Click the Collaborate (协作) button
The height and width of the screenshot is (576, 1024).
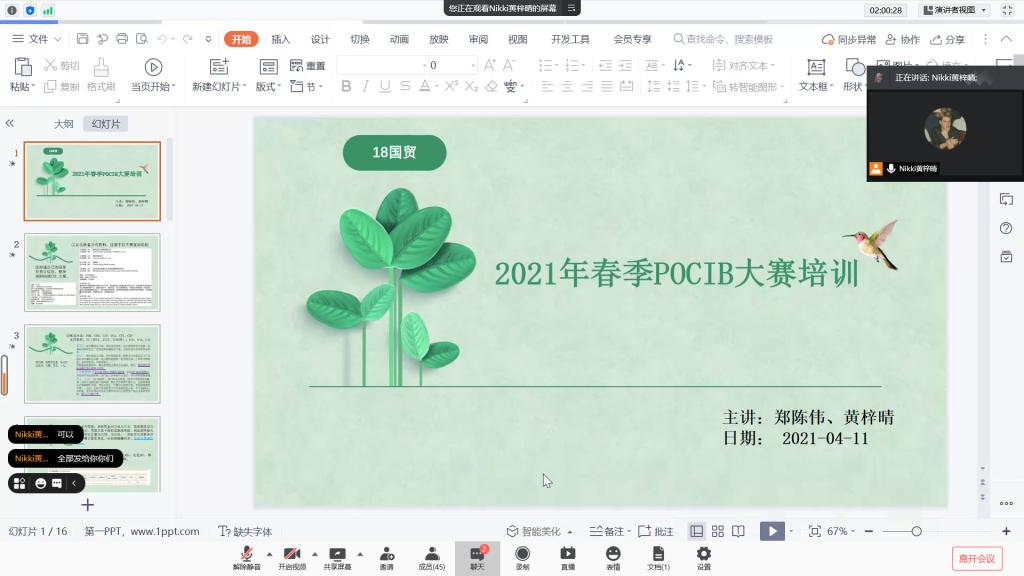903,39
